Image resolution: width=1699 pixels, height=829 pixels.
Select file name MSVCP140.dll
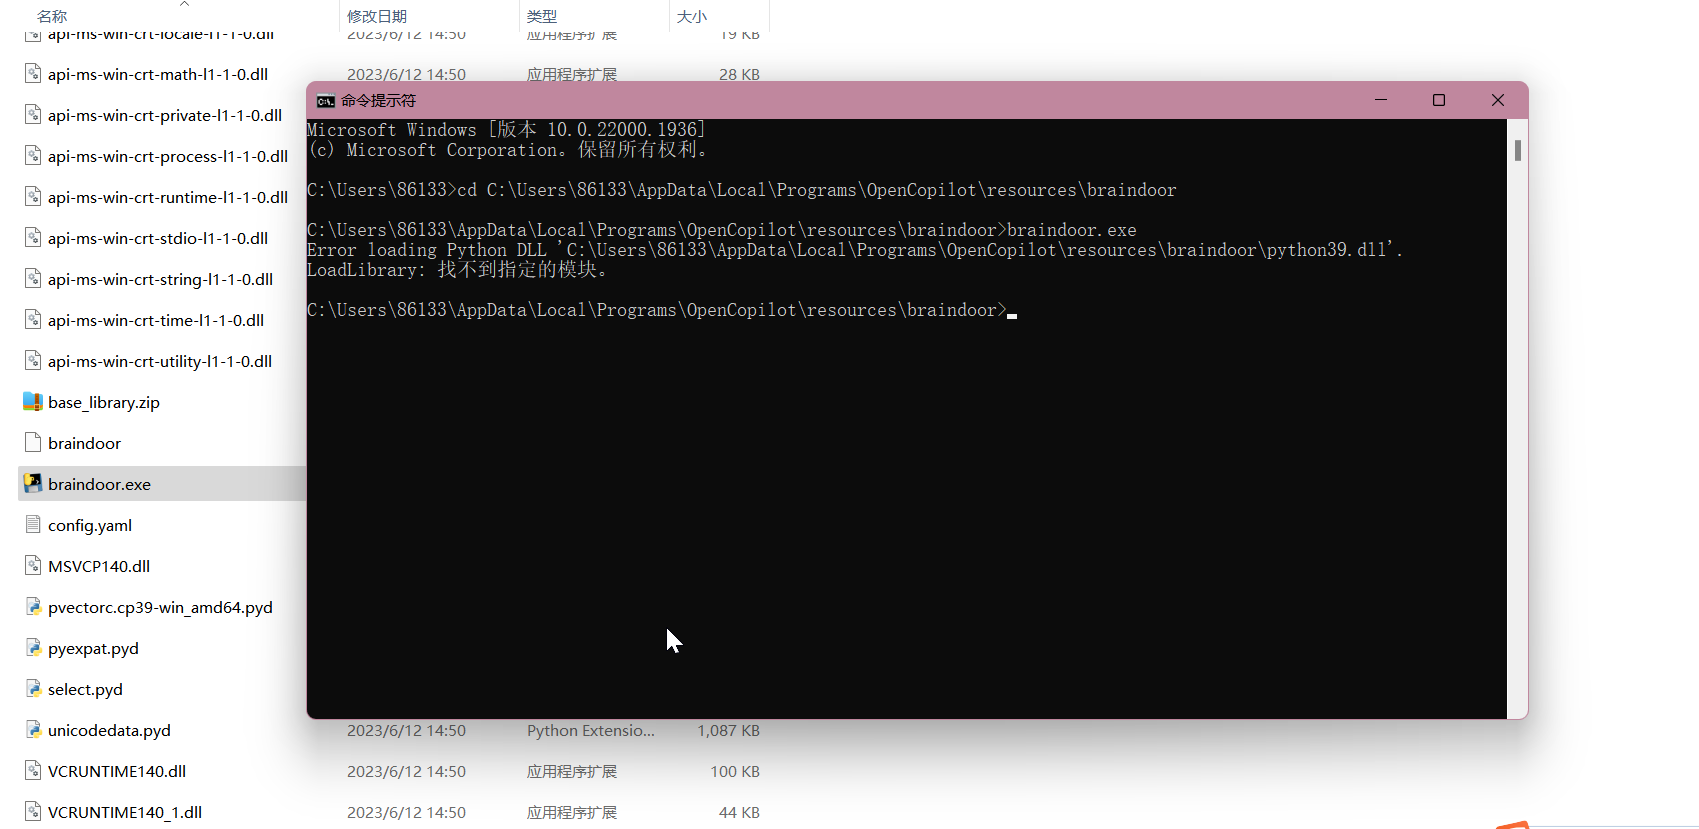click(x=99, y=566)
